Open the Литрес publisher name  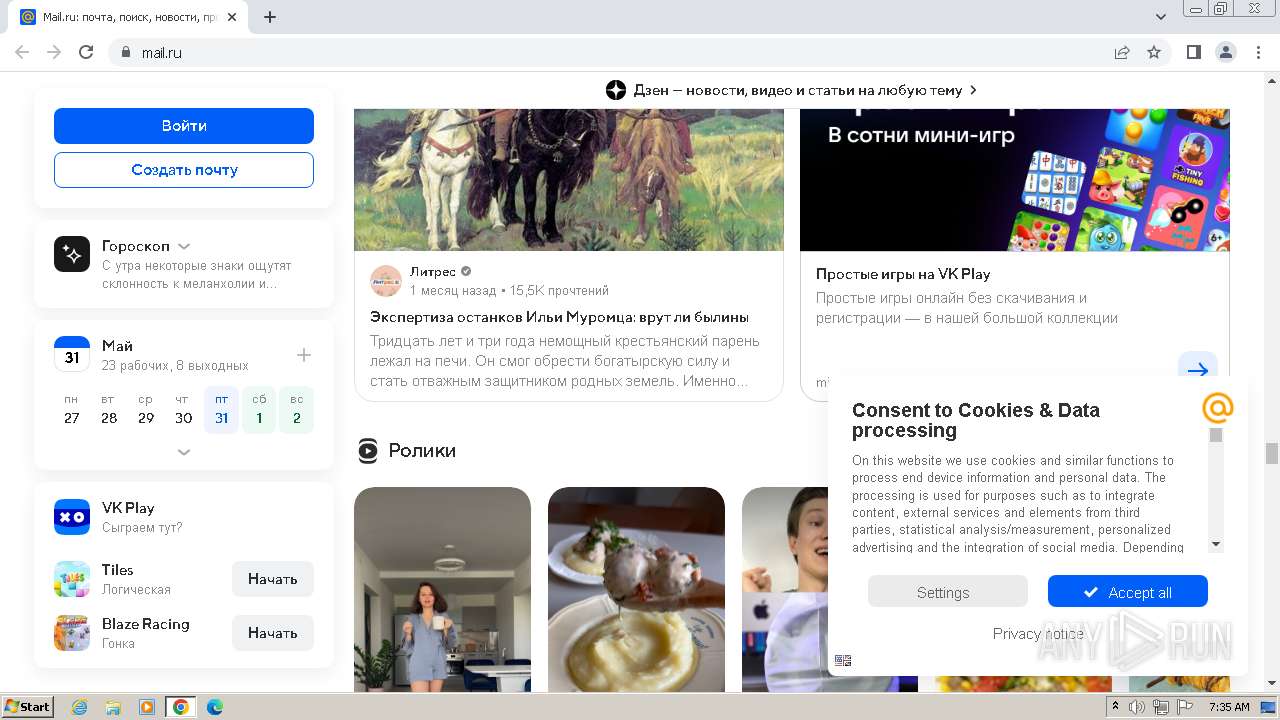[x=433, y=272]
